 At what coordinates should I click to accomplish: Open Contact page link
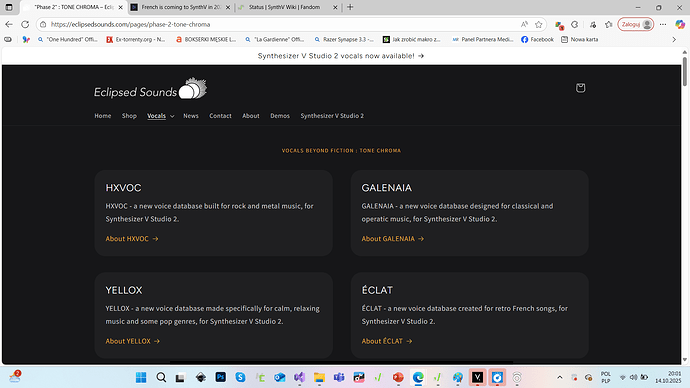pyautogui.click(x=220, y=116)
